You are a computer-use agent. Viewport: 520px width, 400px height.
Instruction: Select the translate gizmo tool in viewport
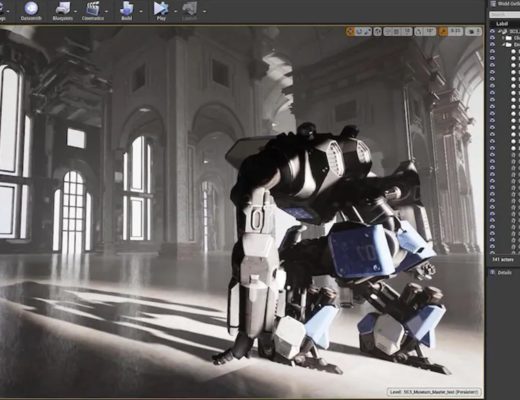(x=350, y=32)
